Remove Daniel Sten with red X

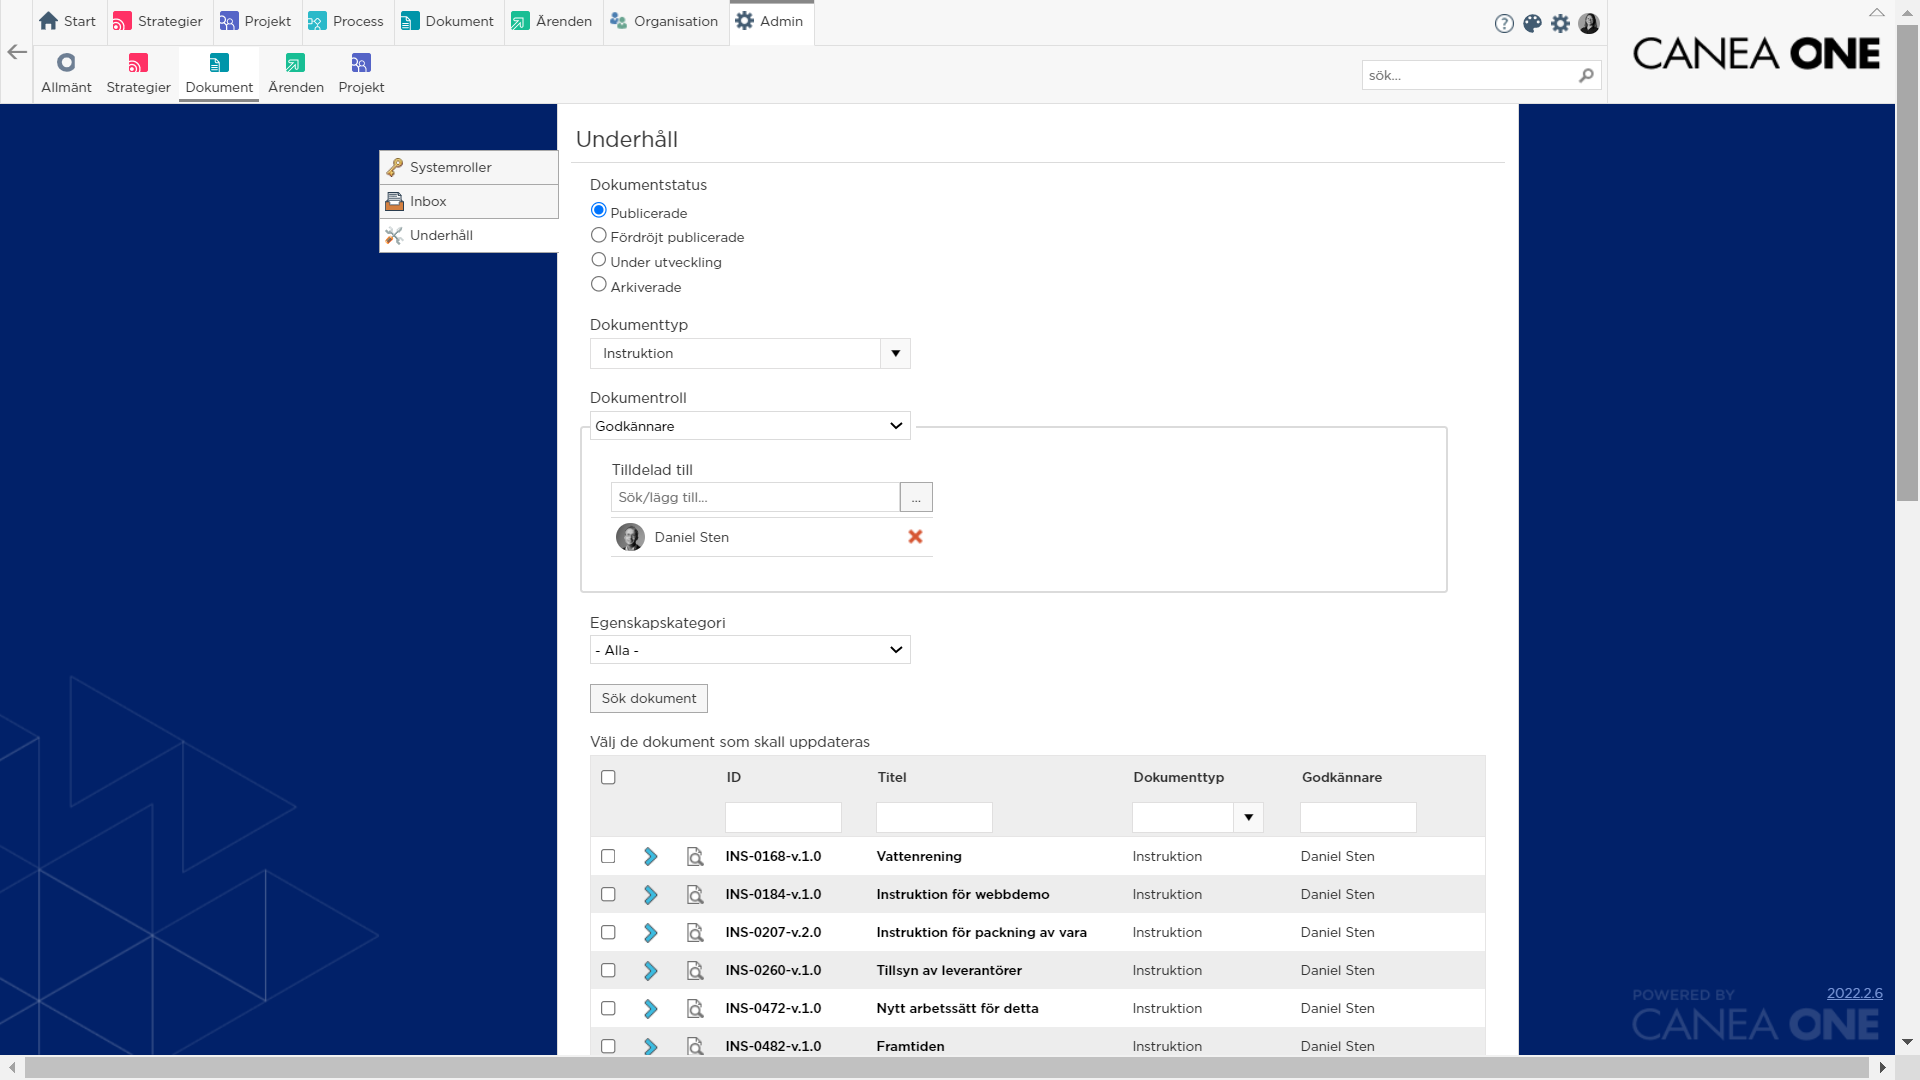[x=915, y=537]
